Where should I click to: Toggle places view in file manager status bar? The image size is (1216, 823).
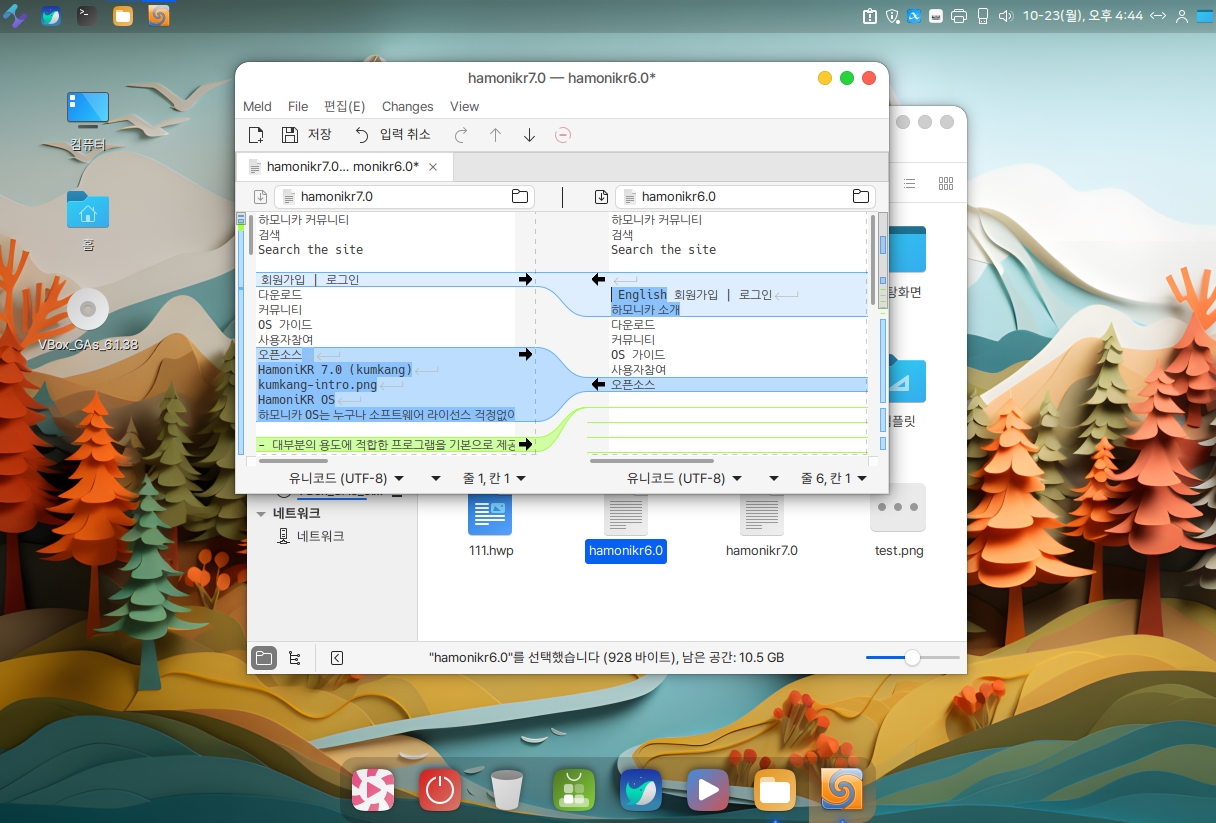tap(263, 658)
